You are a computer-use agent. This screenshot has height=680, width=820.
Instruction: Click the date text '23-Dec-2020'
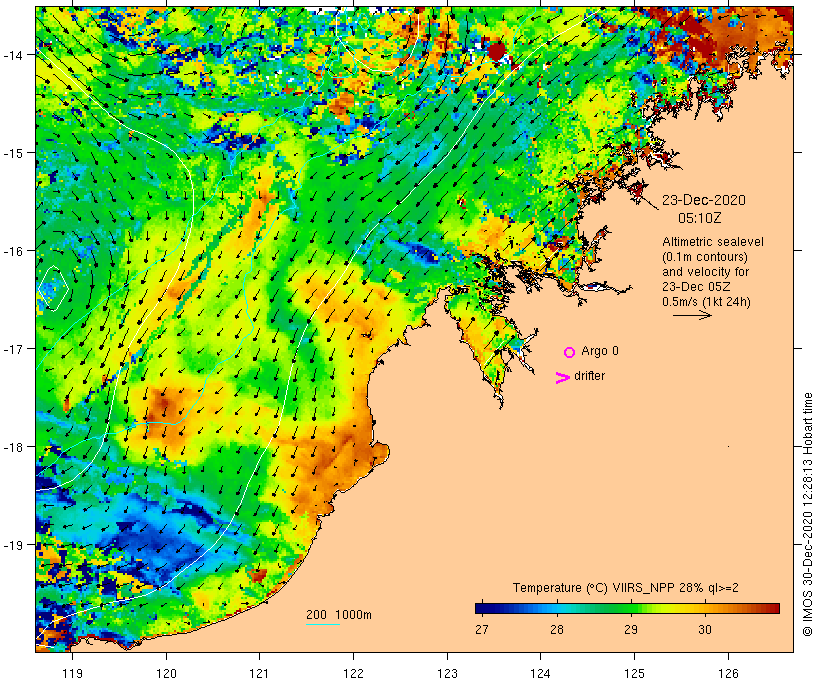[704, 200]
